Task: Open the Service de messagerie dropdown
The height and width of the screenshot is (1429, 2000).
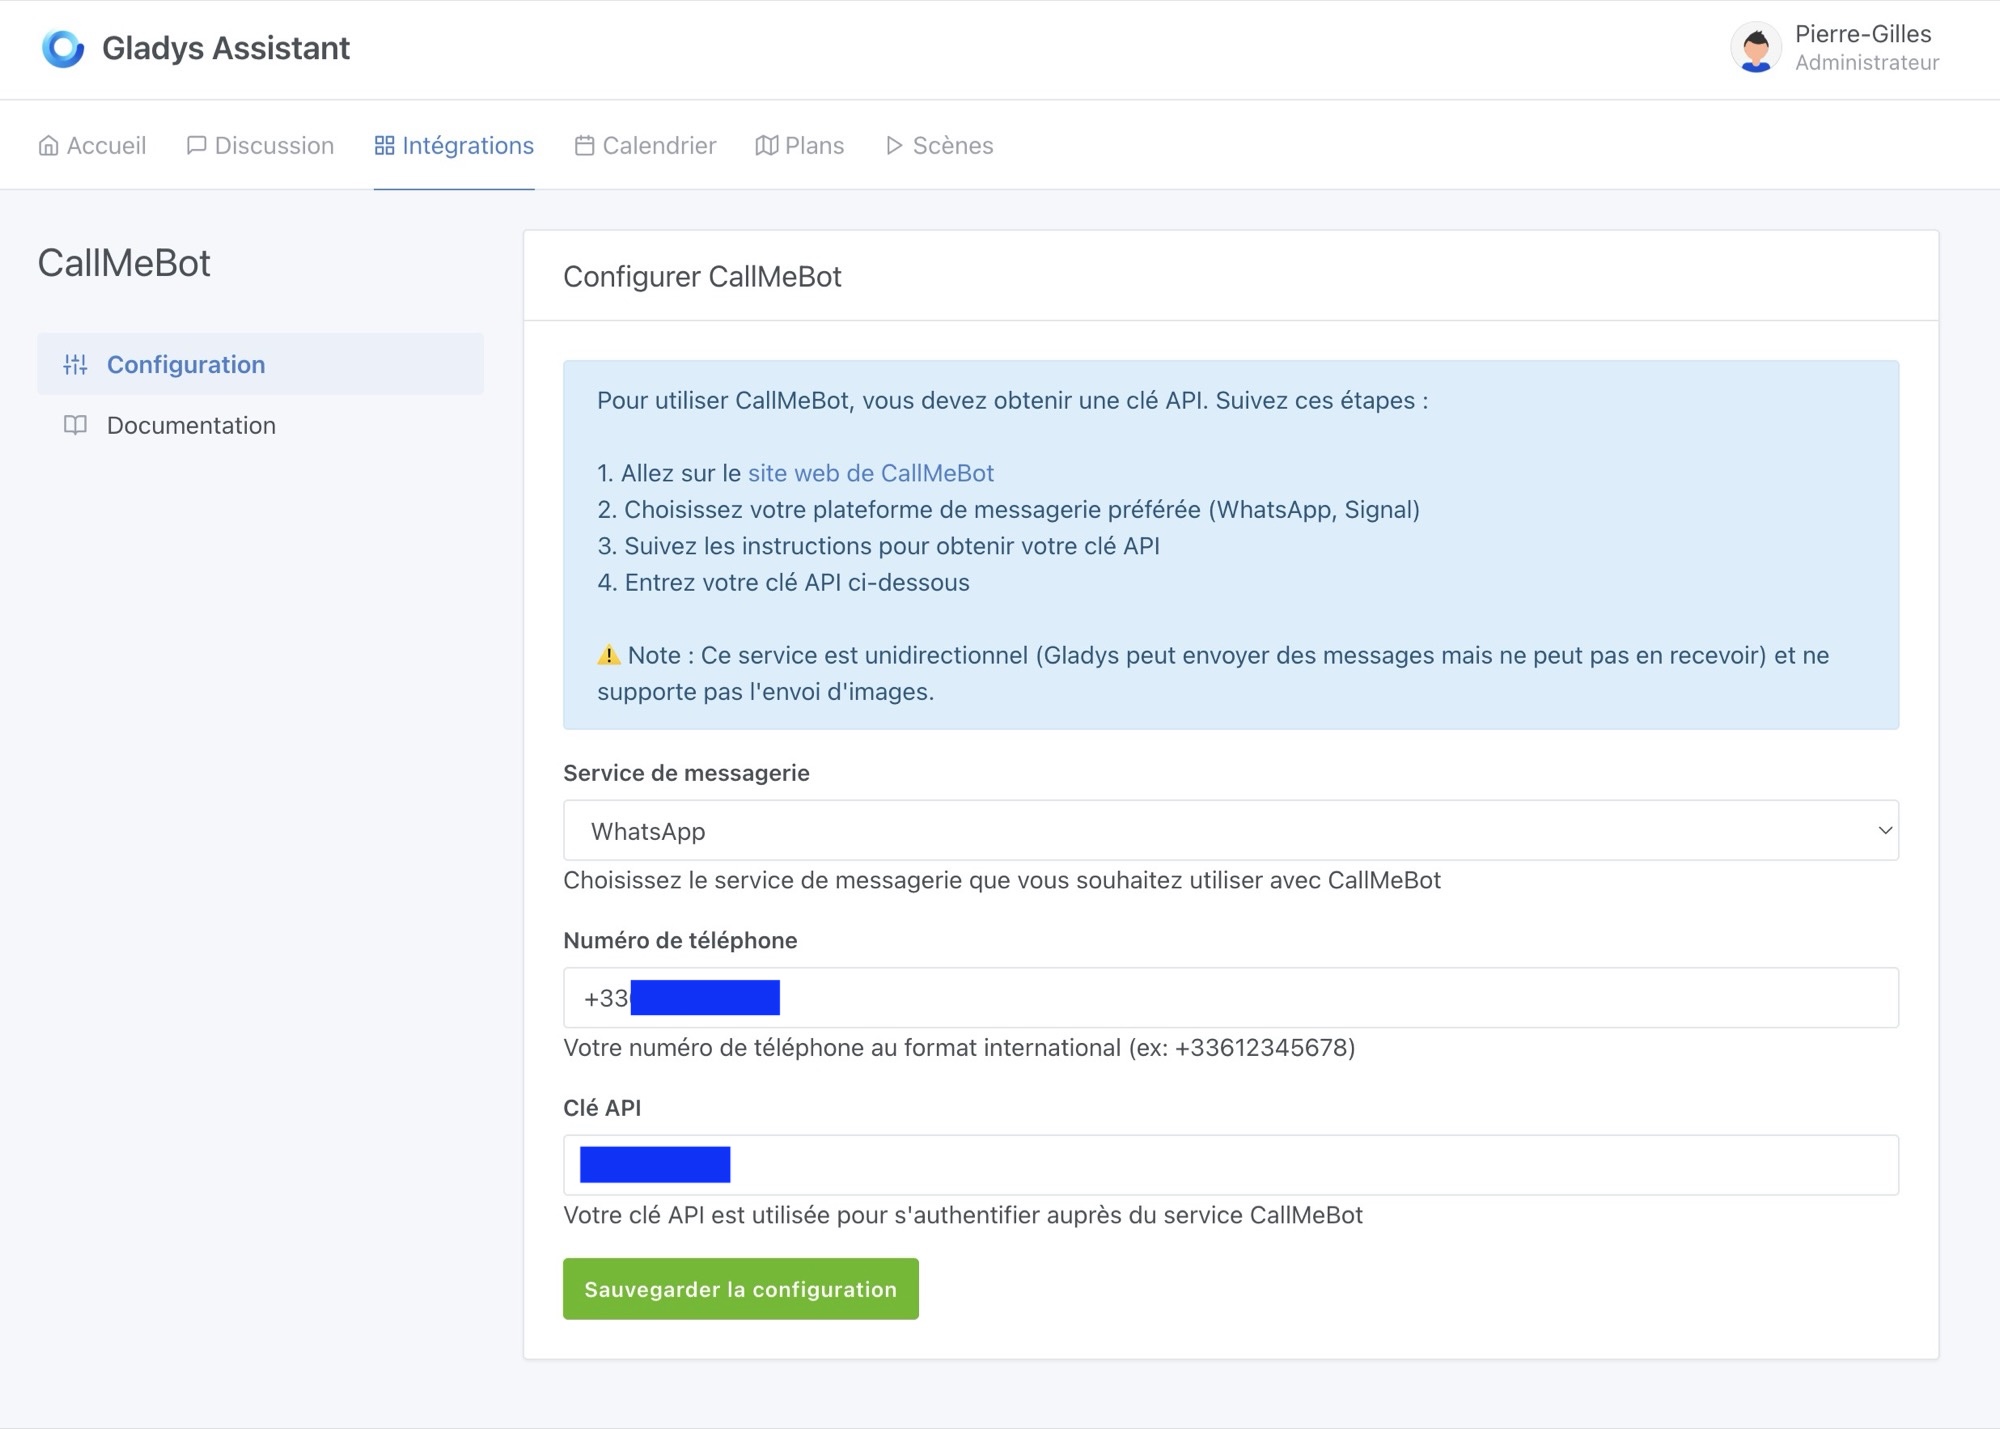Action: (x=1230, y=830)
